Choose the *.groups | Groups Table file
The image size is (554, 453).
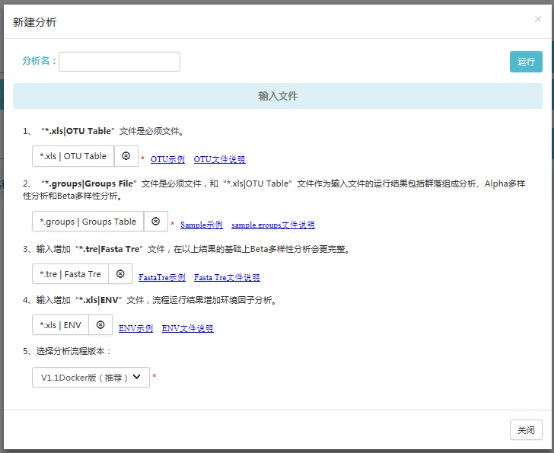pos(88,222)
